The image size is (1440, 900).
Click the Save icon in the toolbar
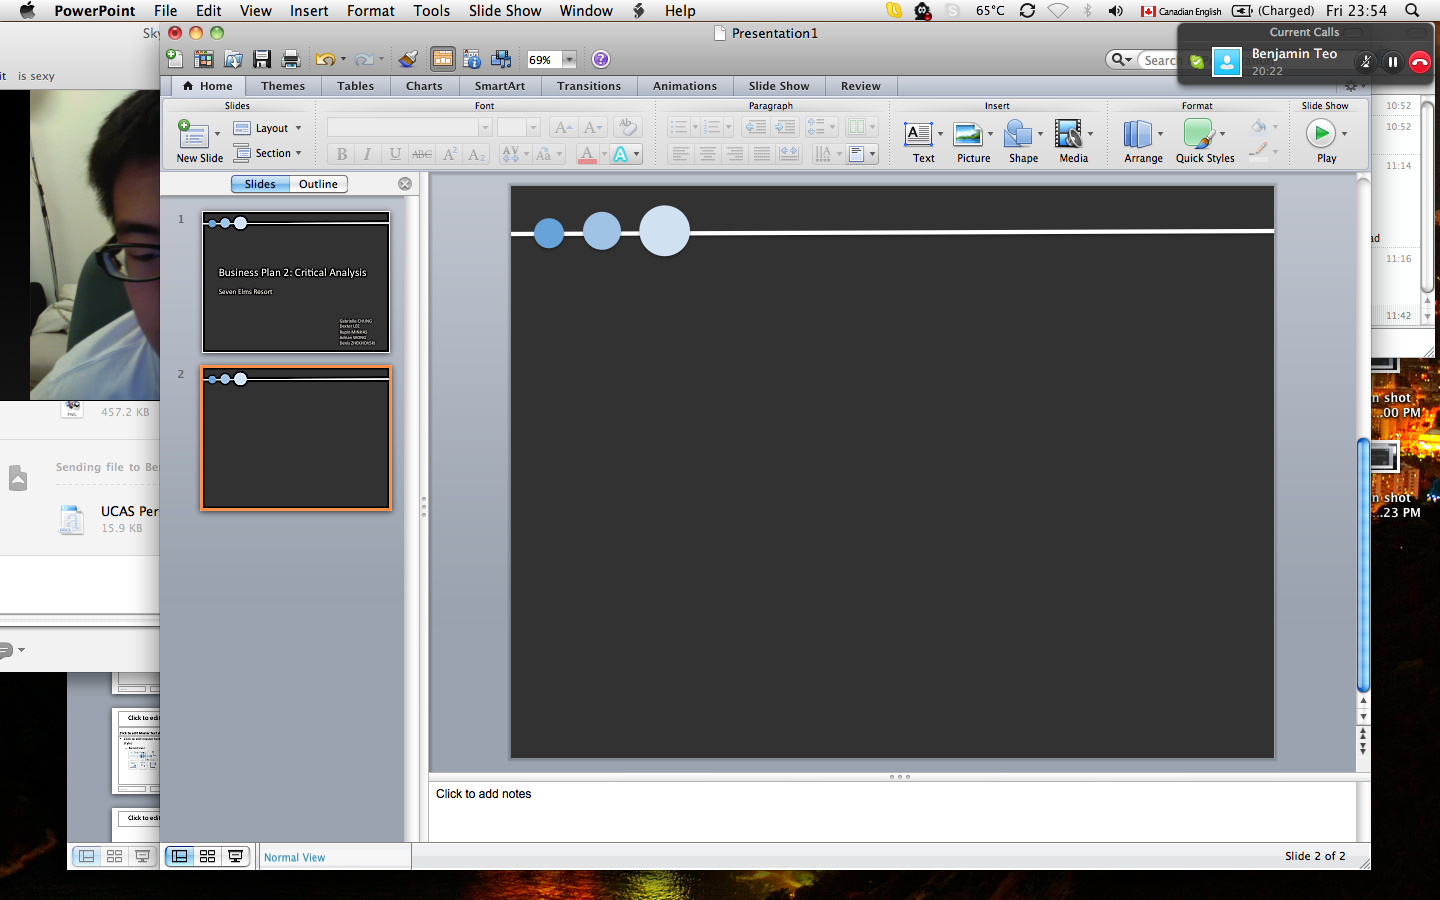(262, 60)
